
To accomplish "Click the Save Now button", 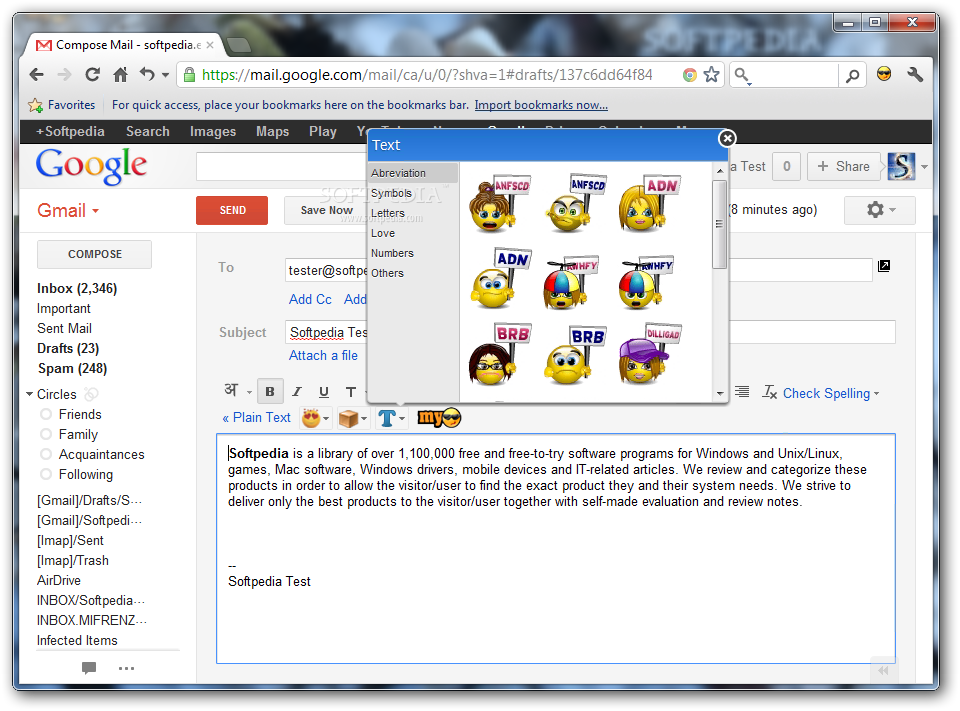I will coord(326,210).
